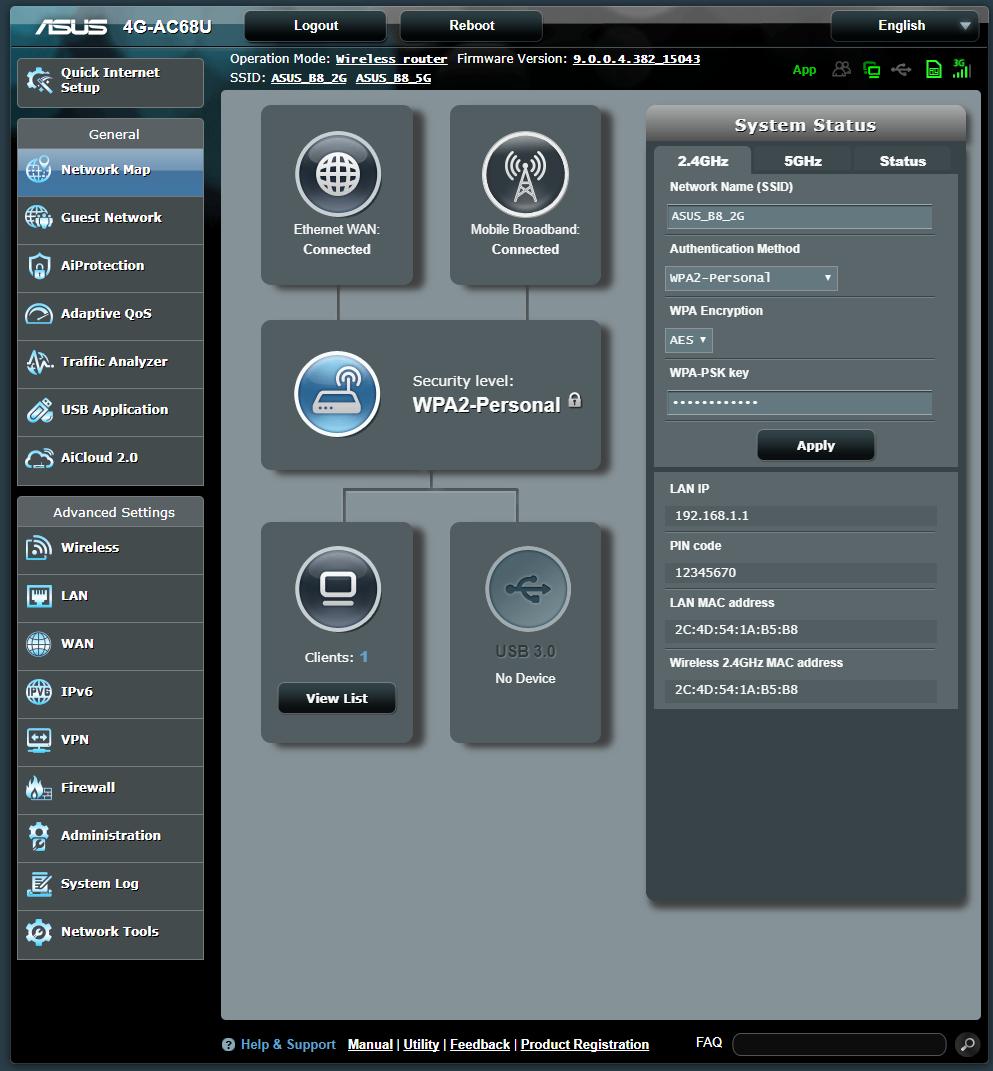Image resolution: width=993 pixels, height=1071 pixels.
Task: Click the green SIM card status icon
Action: pos(933,69)
